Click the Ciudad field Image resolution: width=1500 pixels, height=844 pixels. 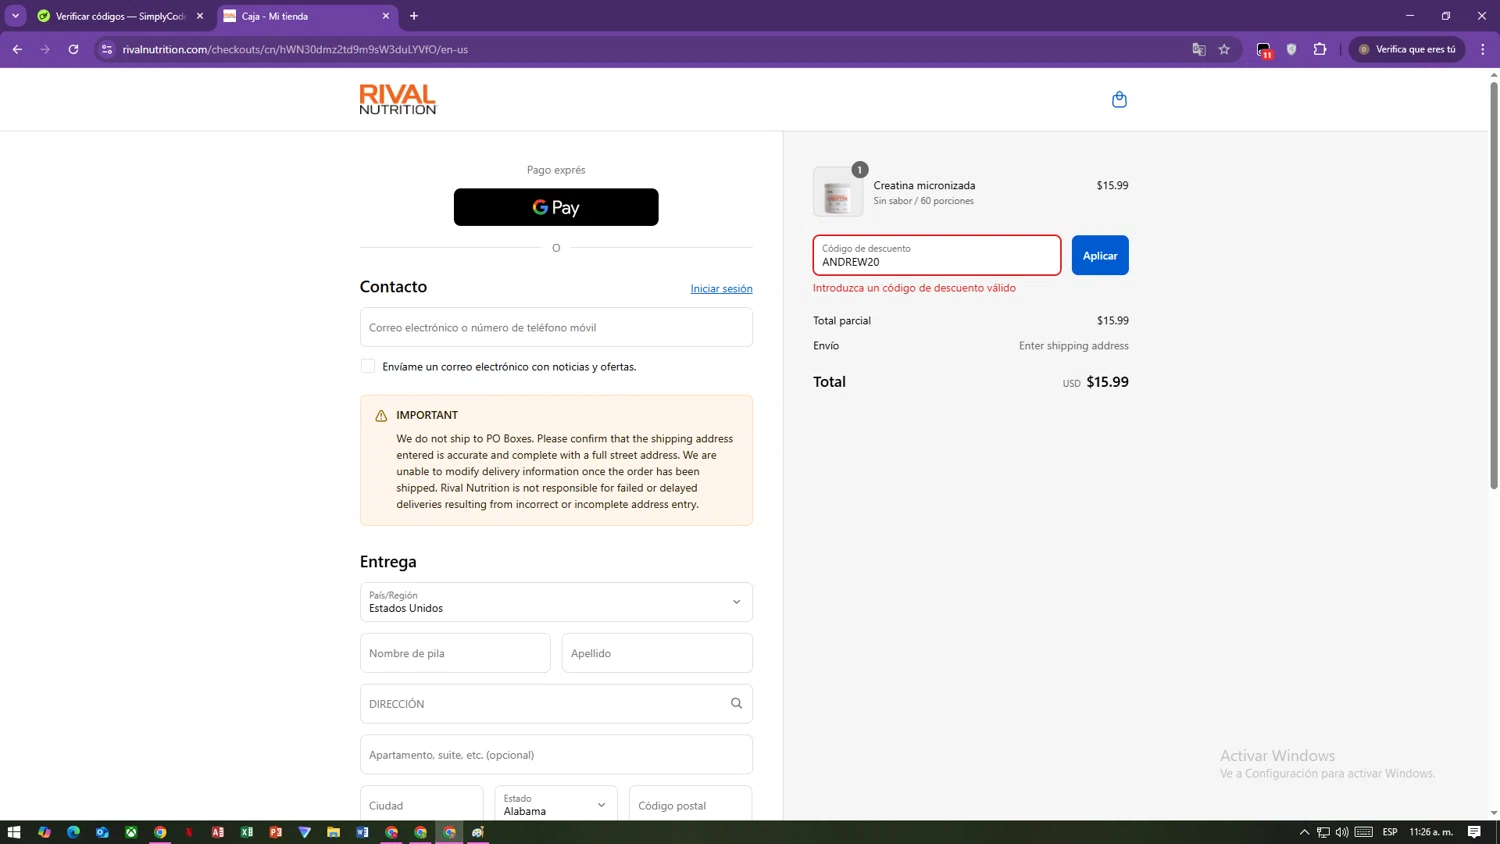pyautogui.click(x=421, y=804)
